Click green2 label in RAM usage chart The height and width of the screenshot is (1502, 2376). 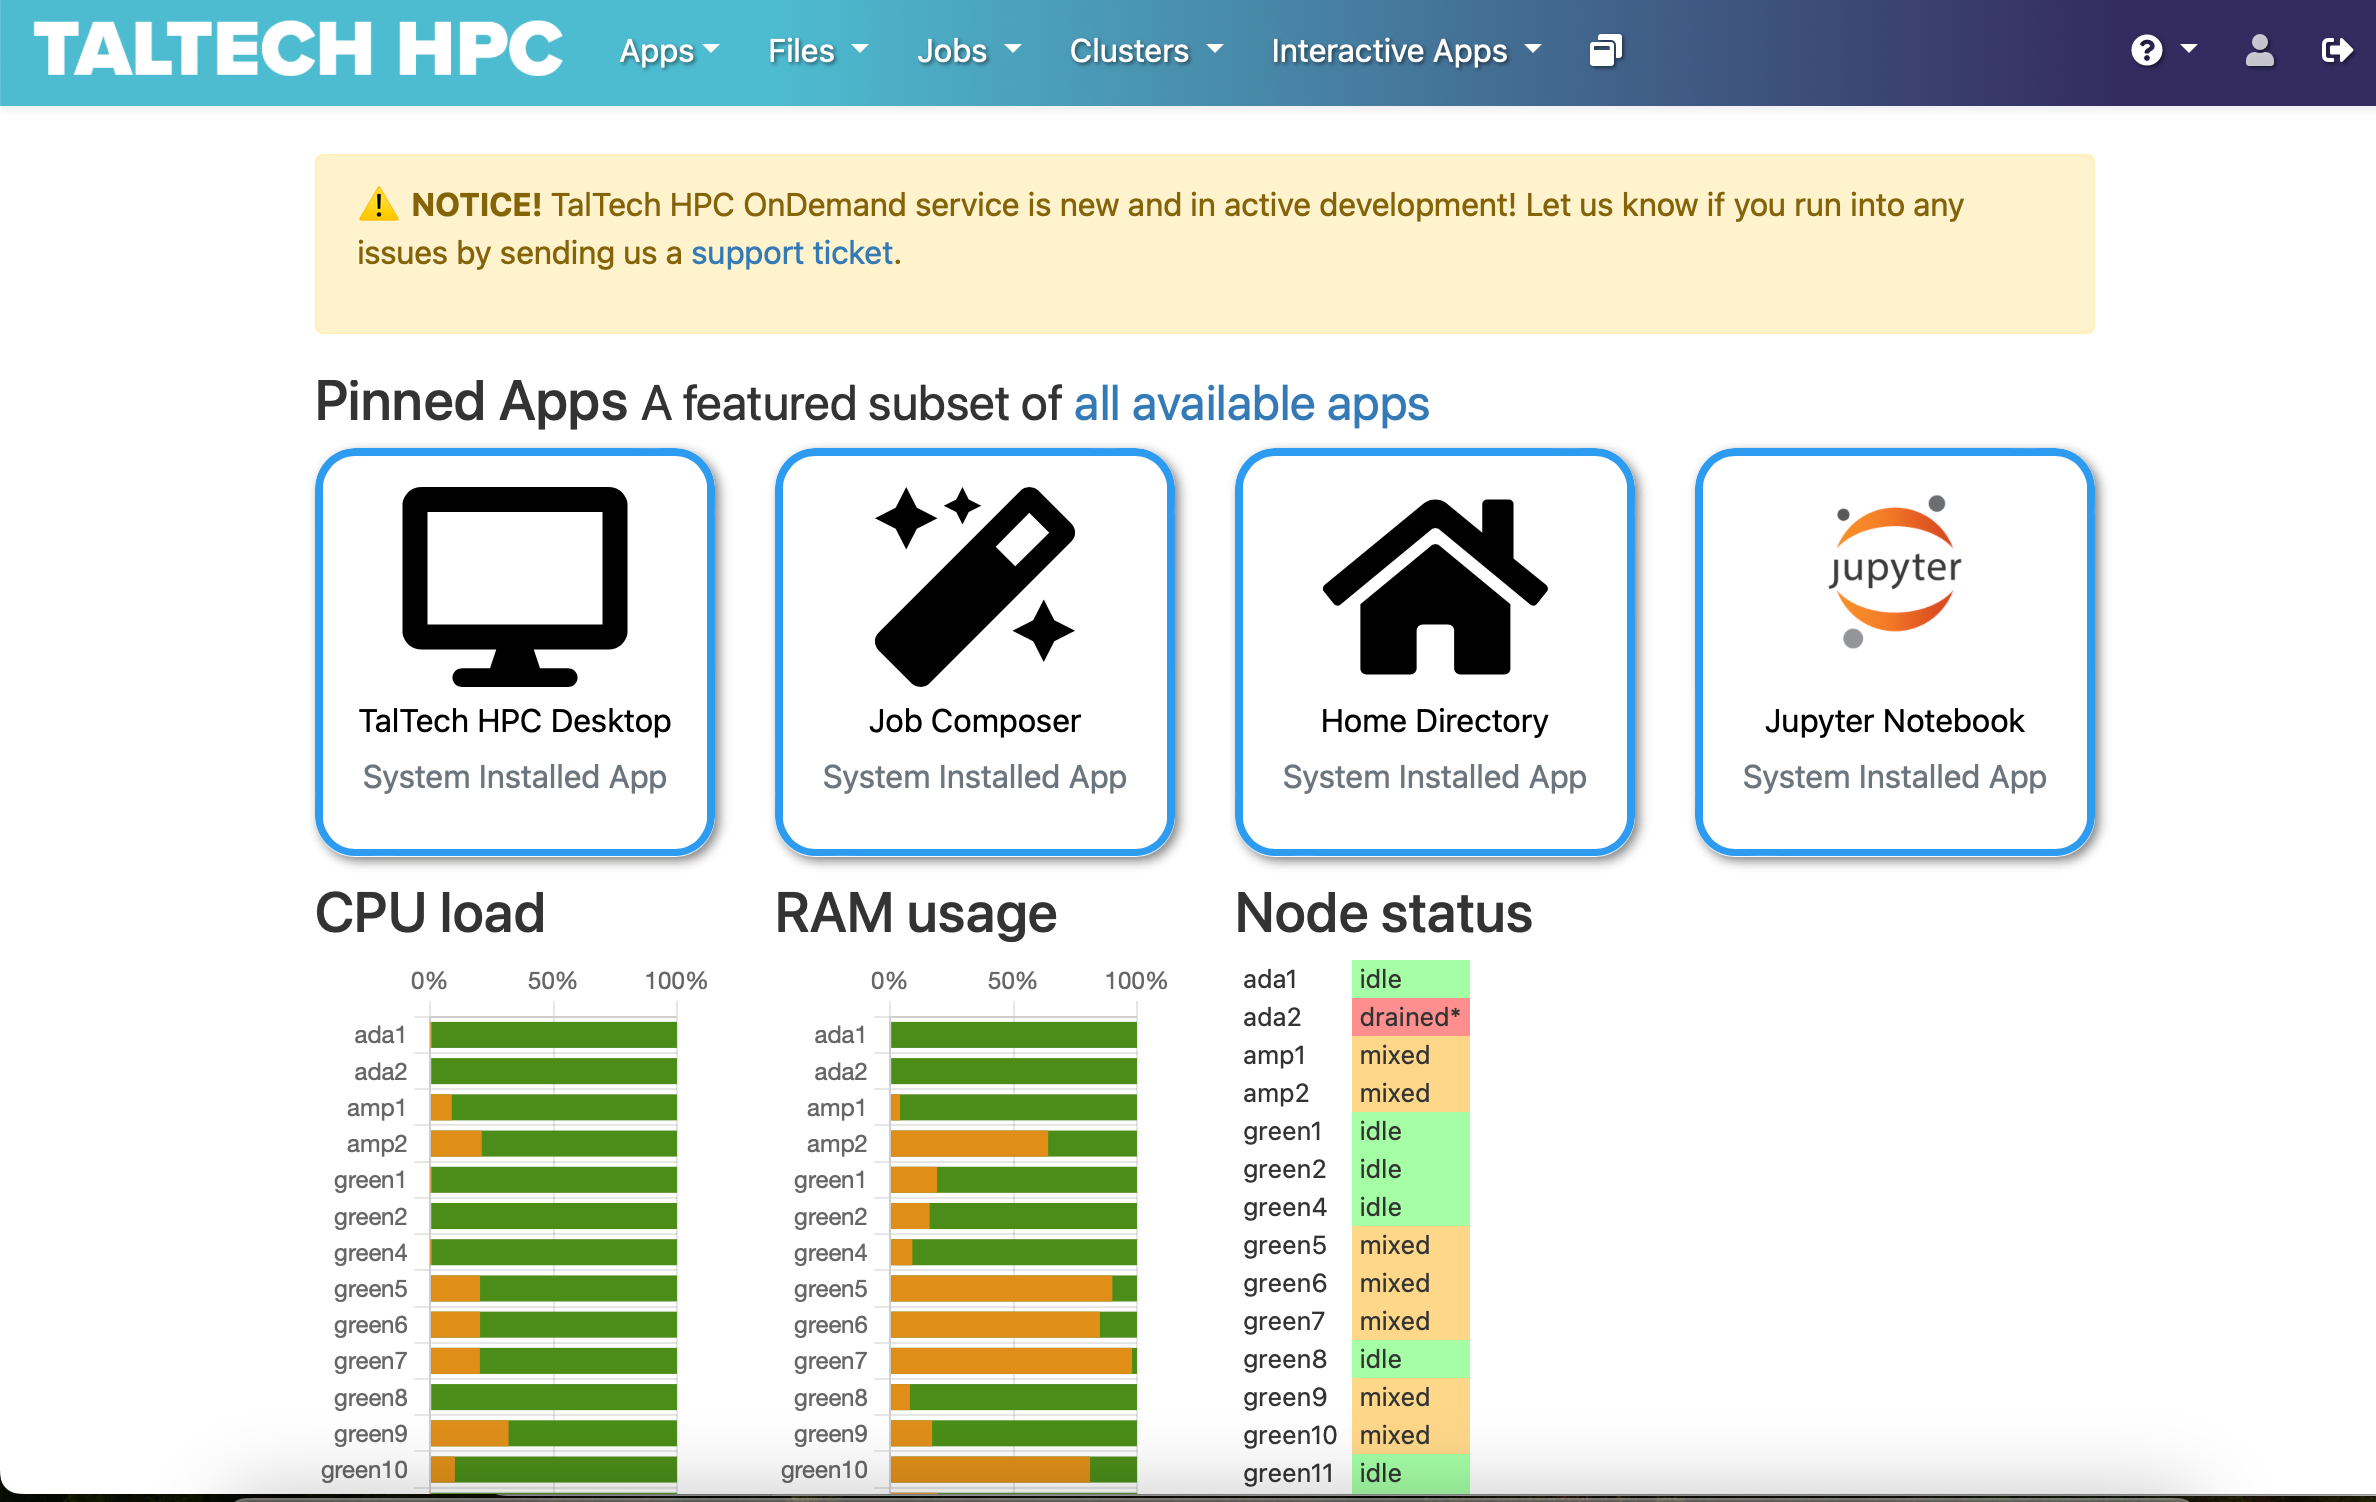pyautogui.click(x=830, y=1217)
